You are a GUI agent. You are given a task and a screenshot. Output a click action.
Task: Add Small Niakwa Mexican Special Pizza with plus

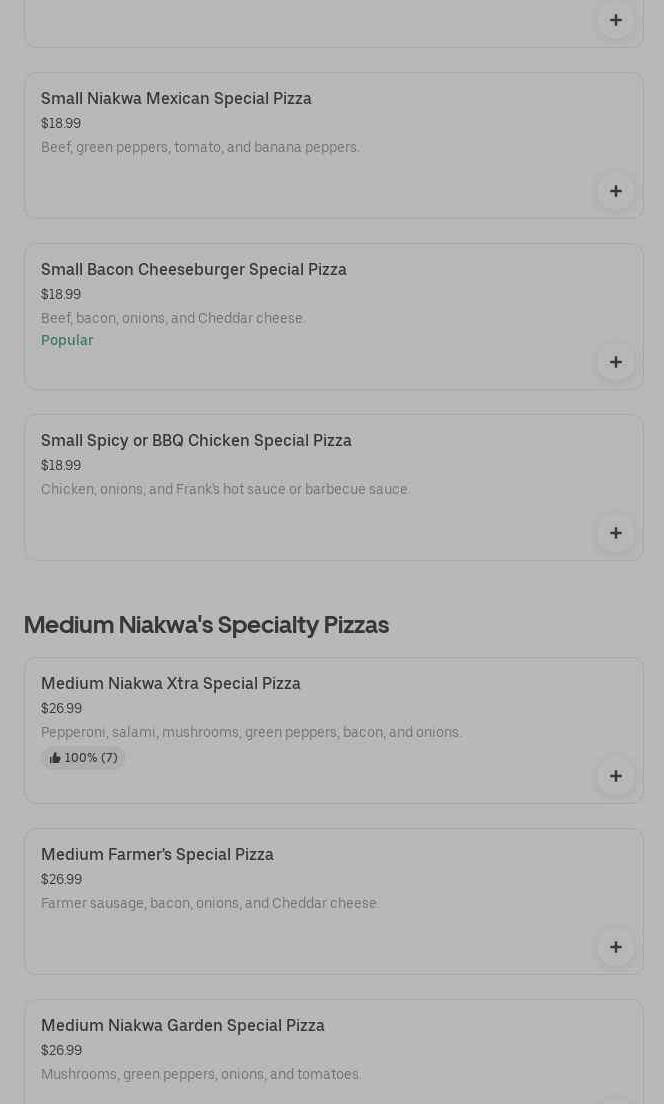[615, 191]
